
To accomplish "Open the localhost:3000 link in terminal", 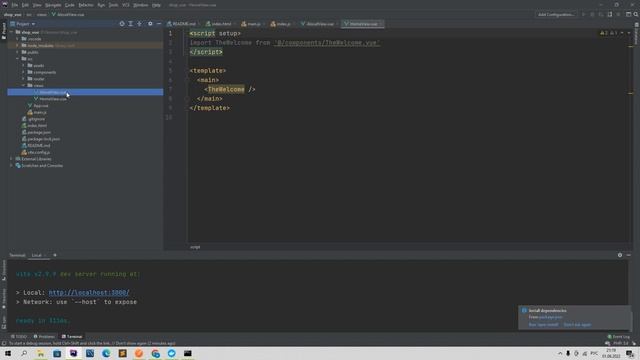I will [89, 293].
